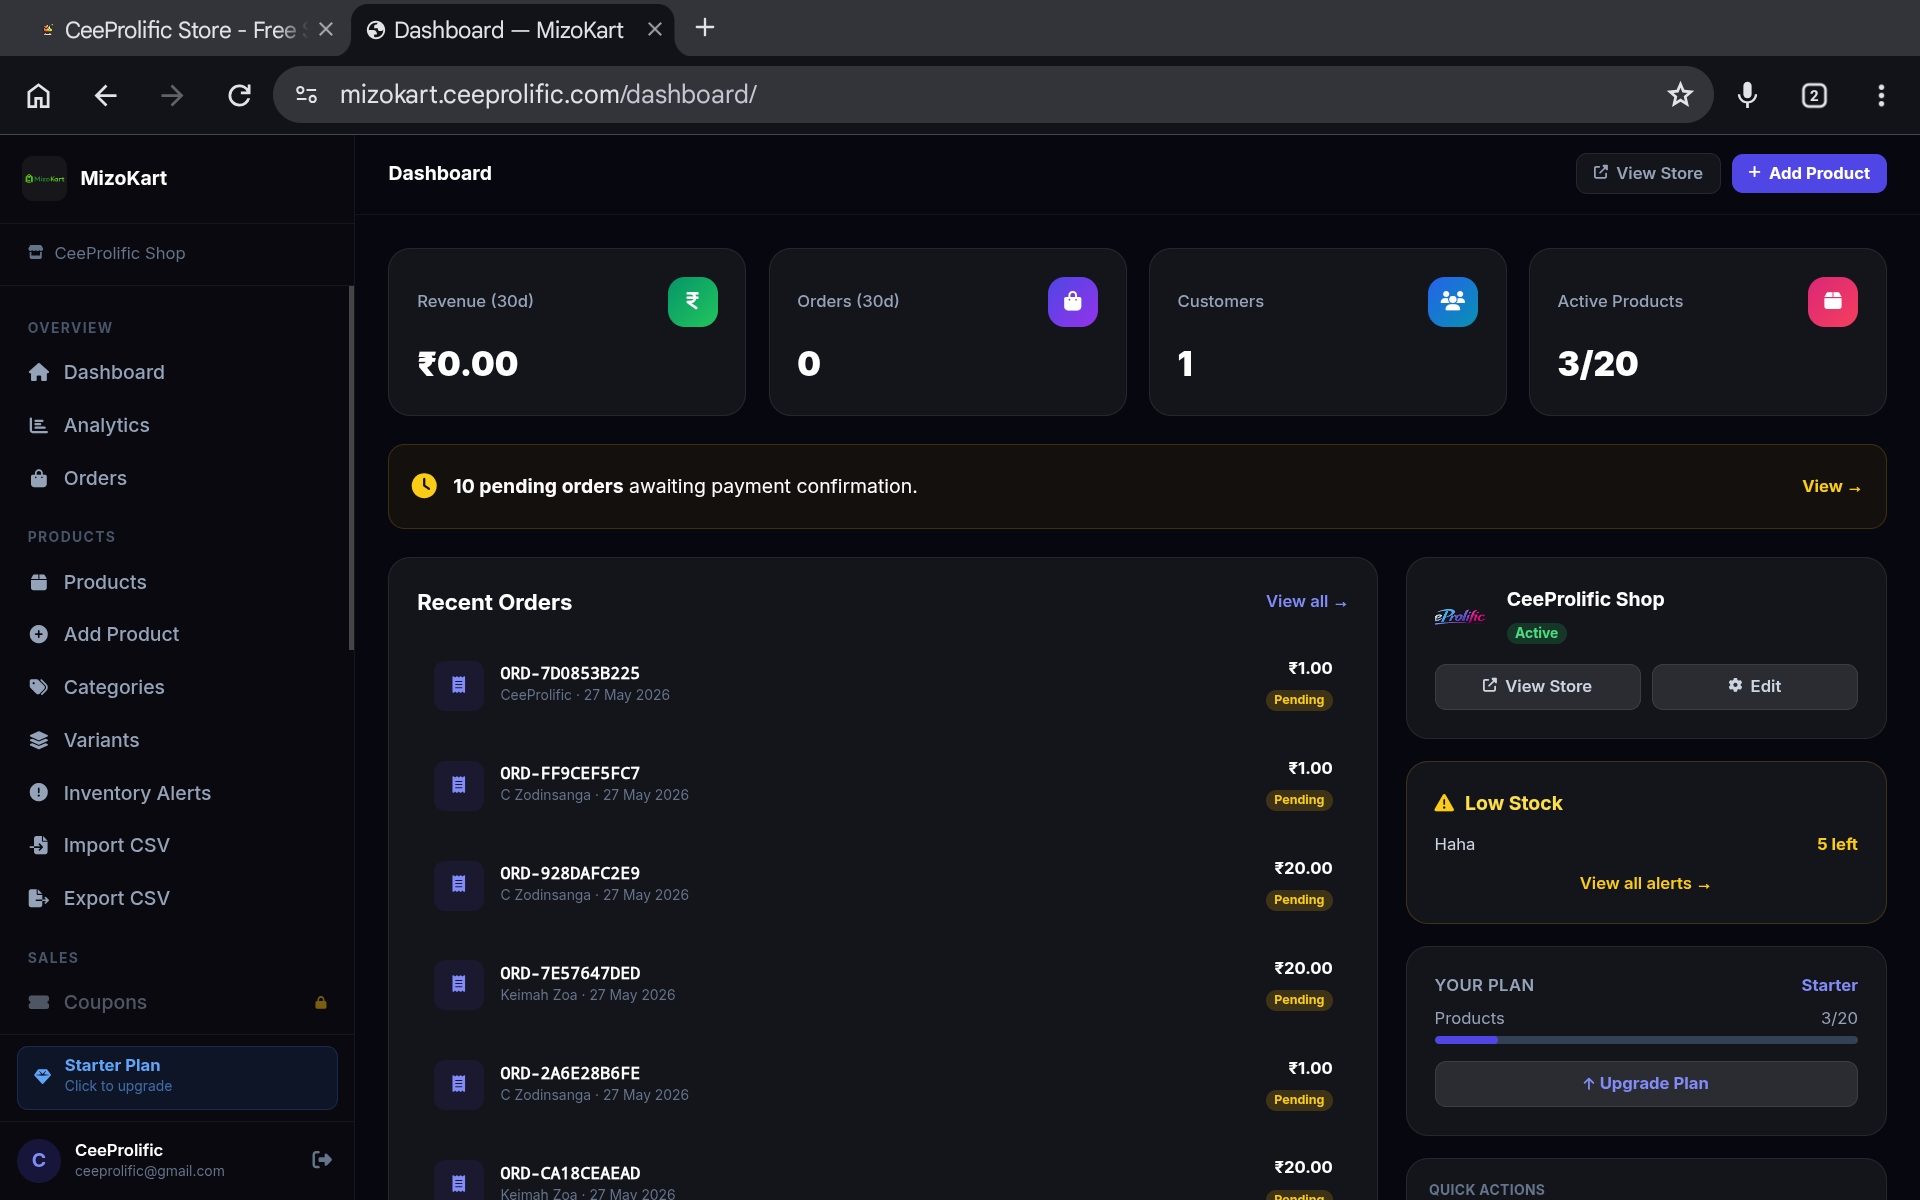Open the tab counter showing 2
The width and height of the screenshot is (1920, 1200).
tap(1814, 95)
